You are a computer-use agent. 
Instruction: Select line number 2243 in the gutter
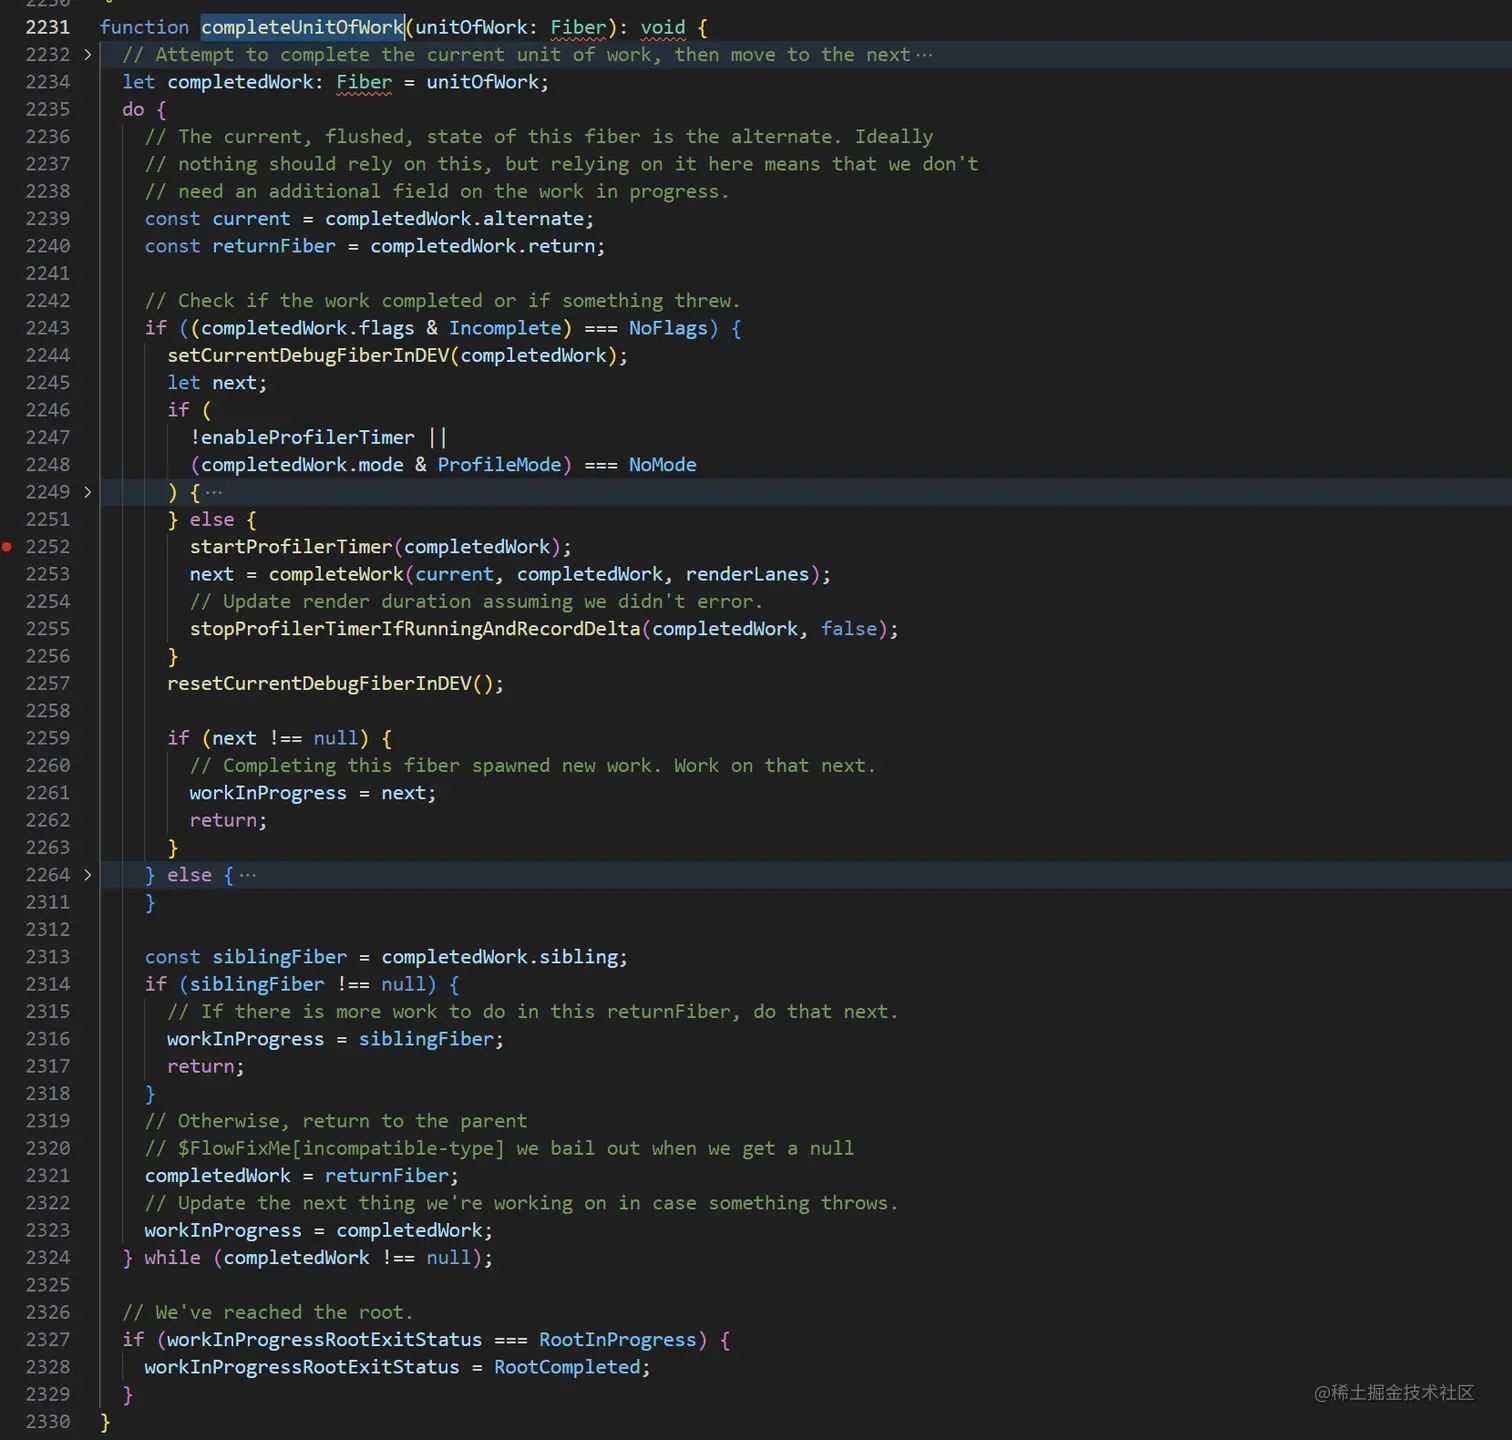(x=48, y=328)
